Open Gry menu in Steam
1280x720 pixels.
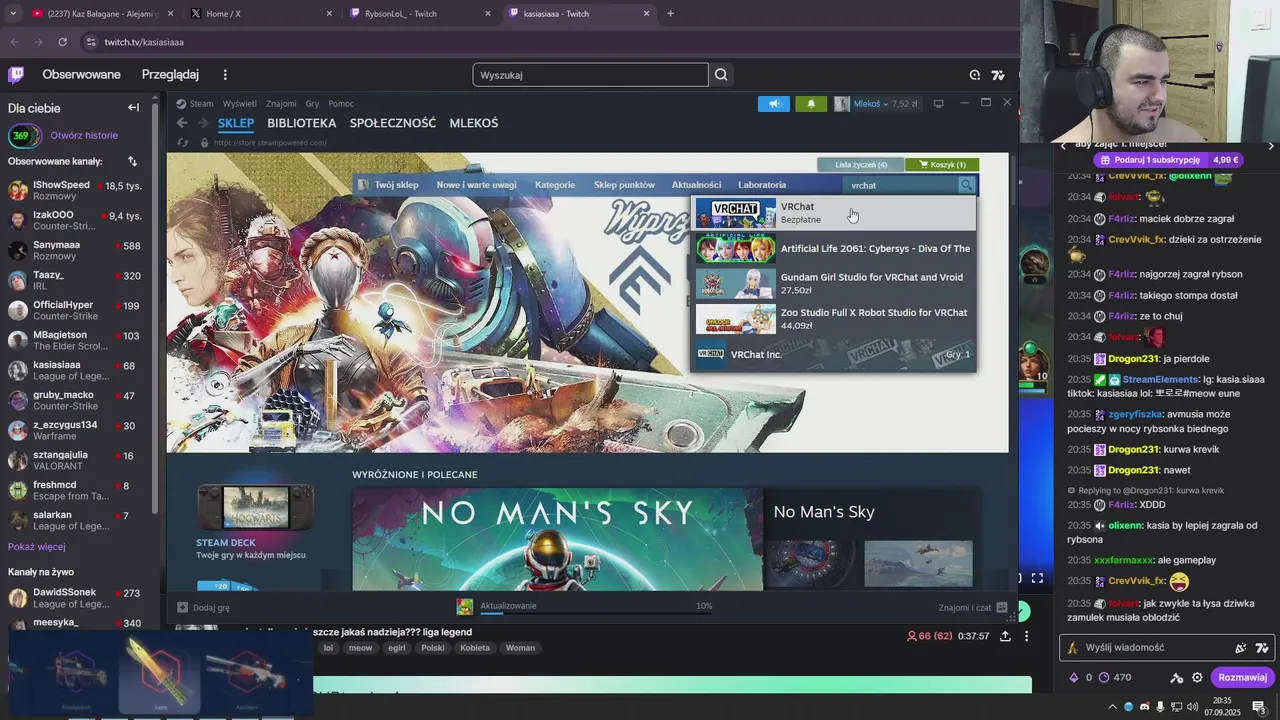coord(312,104)
